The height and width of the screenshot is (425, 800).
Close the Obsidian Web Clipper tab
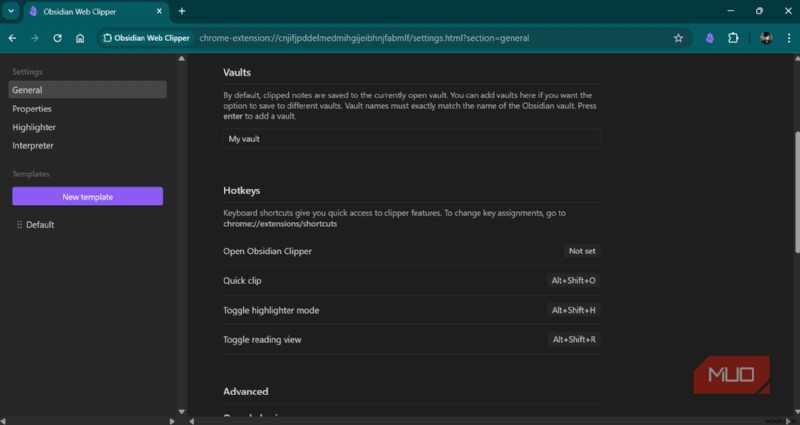(159, 11)
